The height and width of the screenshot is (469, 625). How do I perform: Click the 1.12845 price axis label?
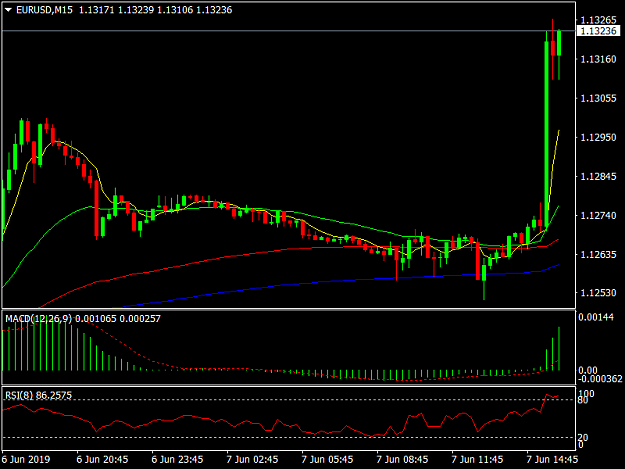tap(598, 177)
